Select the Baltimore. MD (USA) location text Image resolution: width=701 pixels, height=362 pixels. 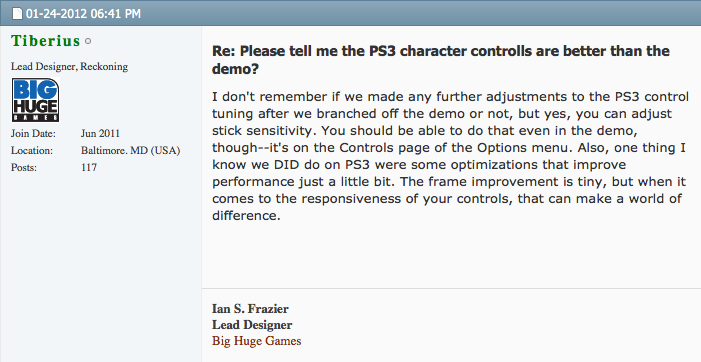[x=131, y=151]
